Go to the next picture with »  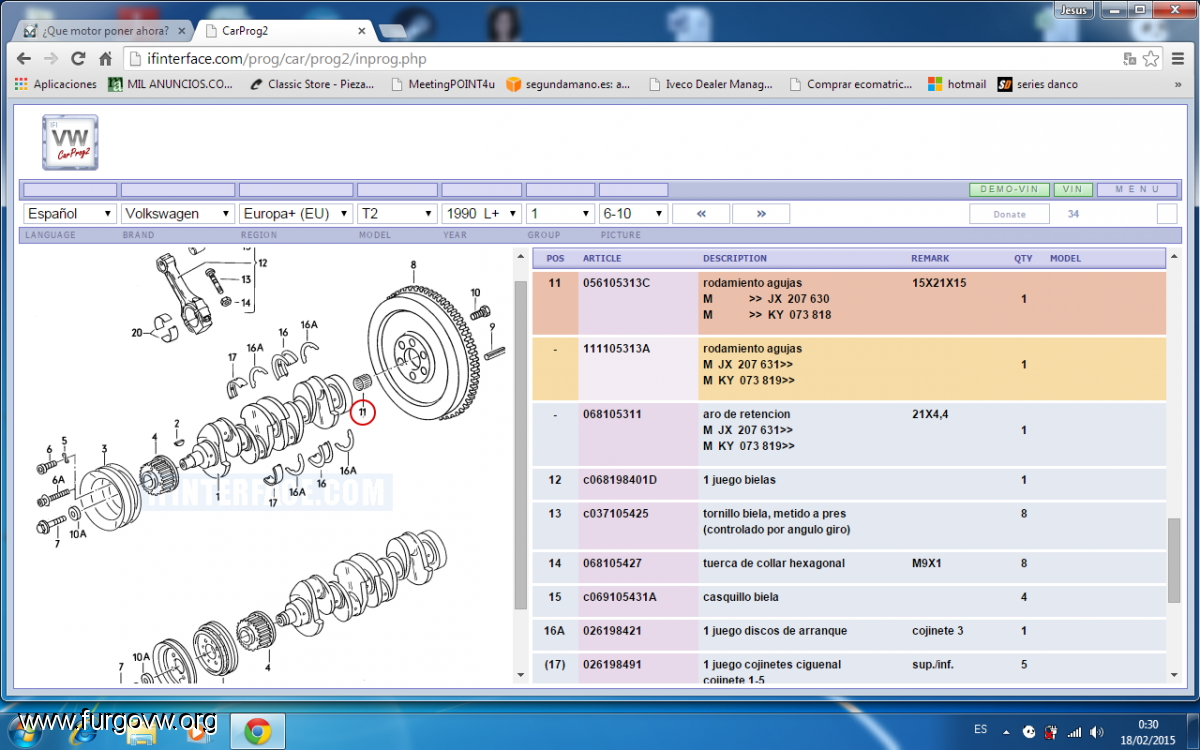[761, 213]
